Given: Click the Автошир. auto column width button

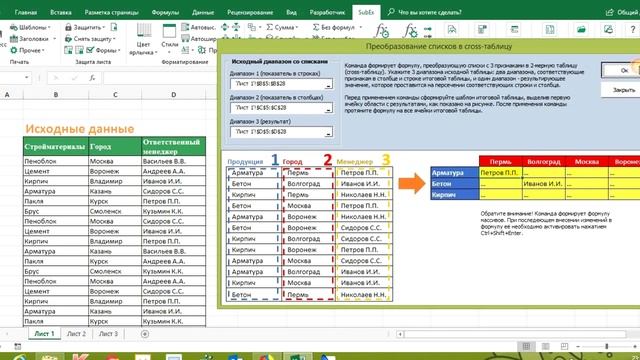Looking at the screenshot, I should [198, 39].
